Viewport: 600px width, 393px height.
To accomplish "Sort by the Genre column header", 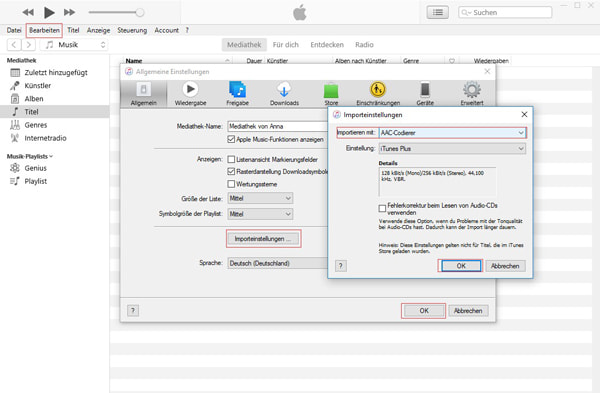I will (x=411, y=61).
